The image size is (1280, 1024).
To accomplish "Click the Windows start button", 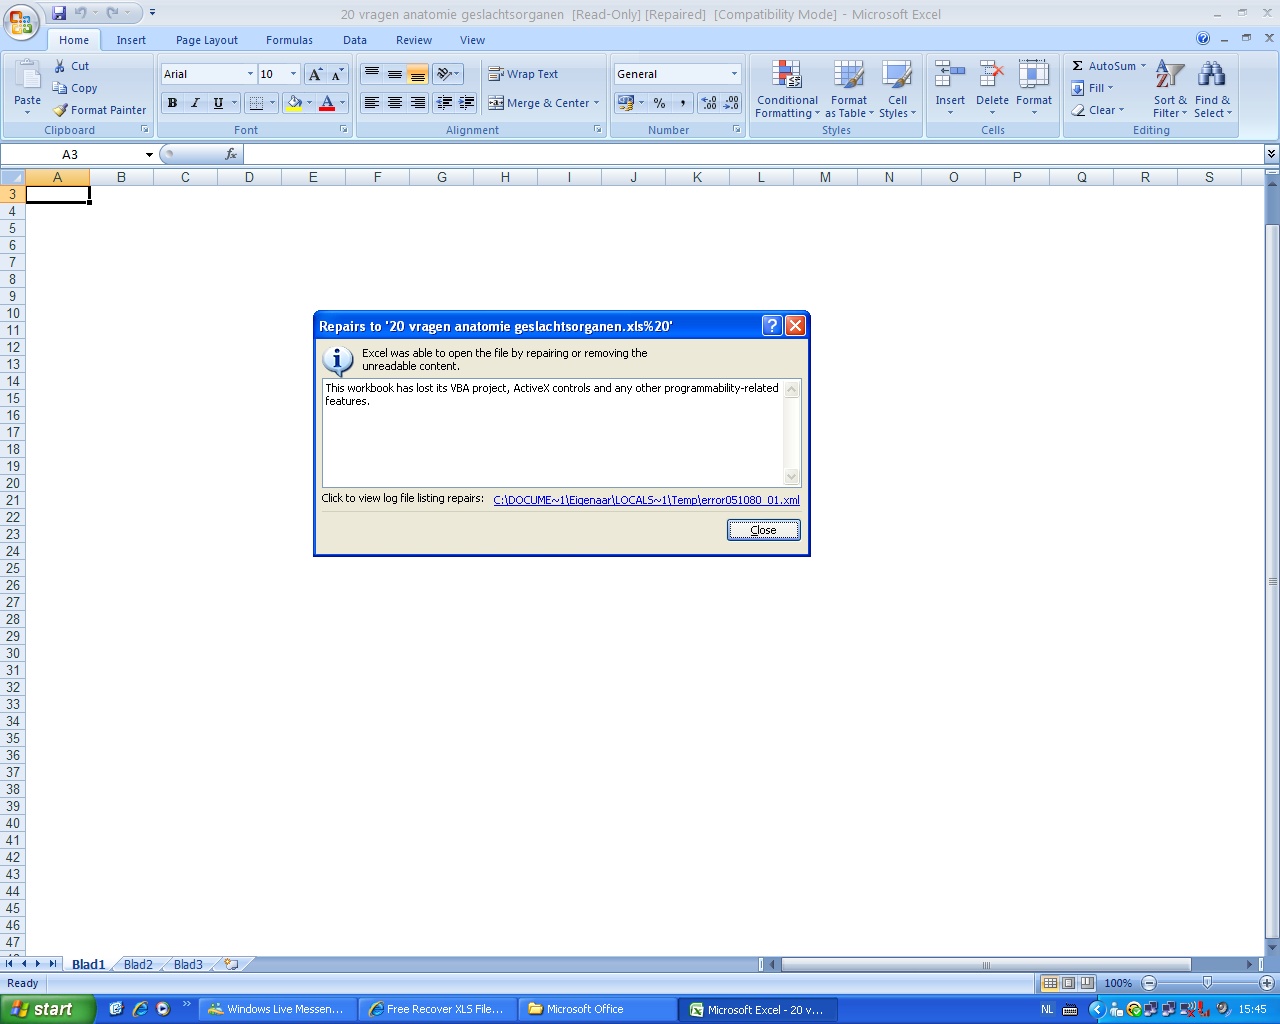I will click(46, 1009).
